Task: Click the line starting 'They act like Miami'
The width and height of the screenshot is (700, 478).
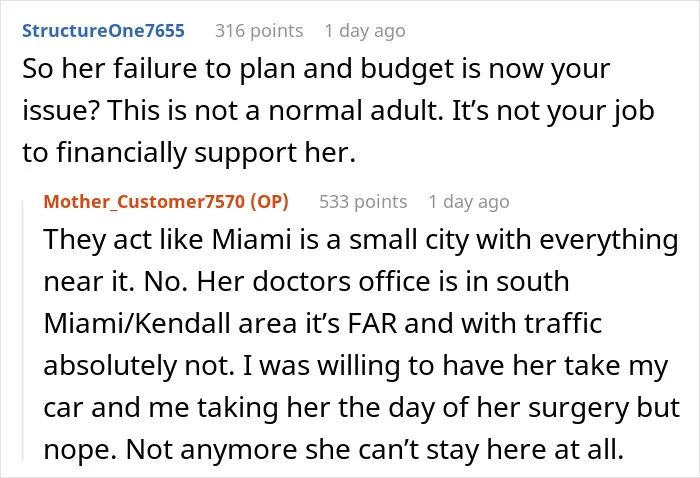Action: click(x=361, y=240)
